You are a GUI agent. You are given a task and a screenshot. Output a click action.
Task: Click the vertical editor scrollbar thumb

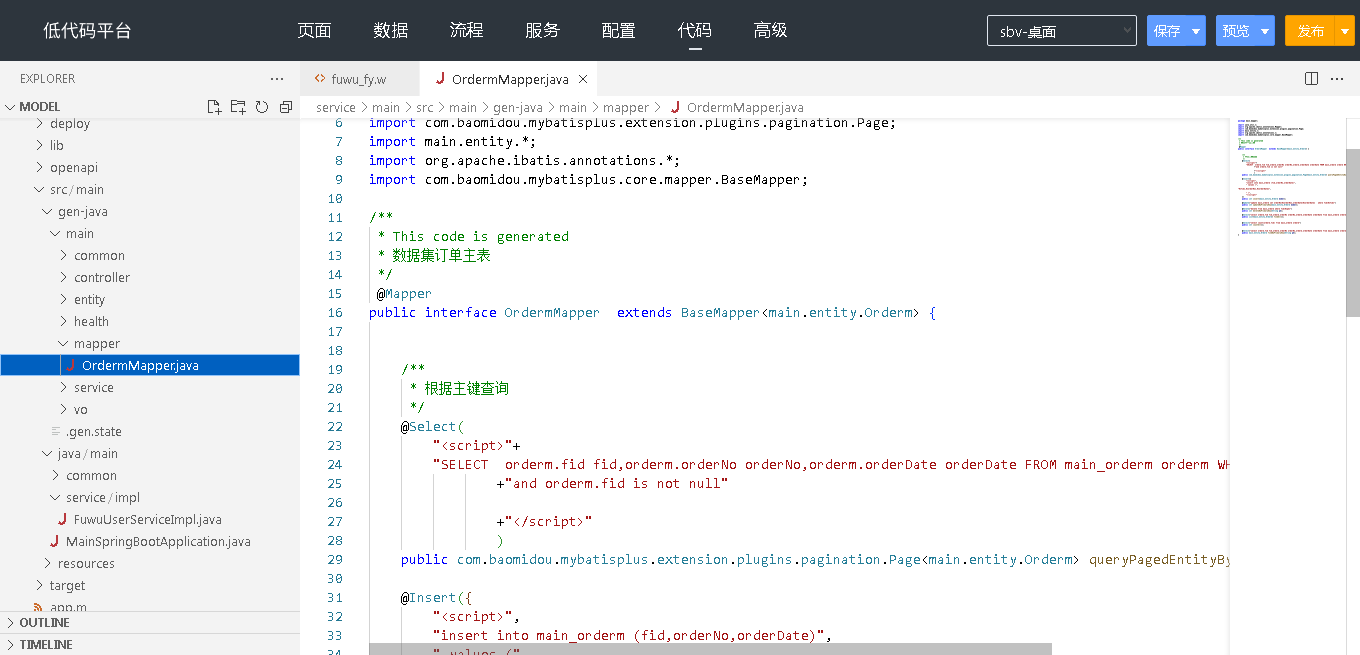(1352, 230)
